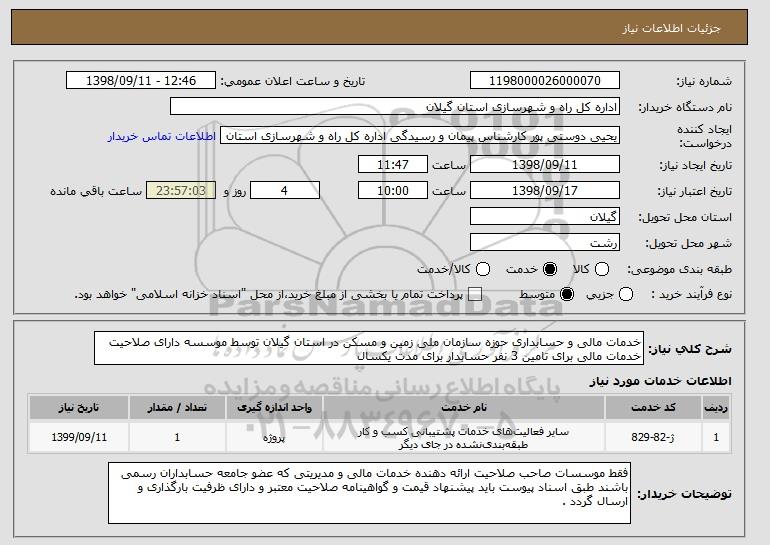Open the اطلاعات تماس خریدار link
This screenshot has height=545, width=770.
162,136
